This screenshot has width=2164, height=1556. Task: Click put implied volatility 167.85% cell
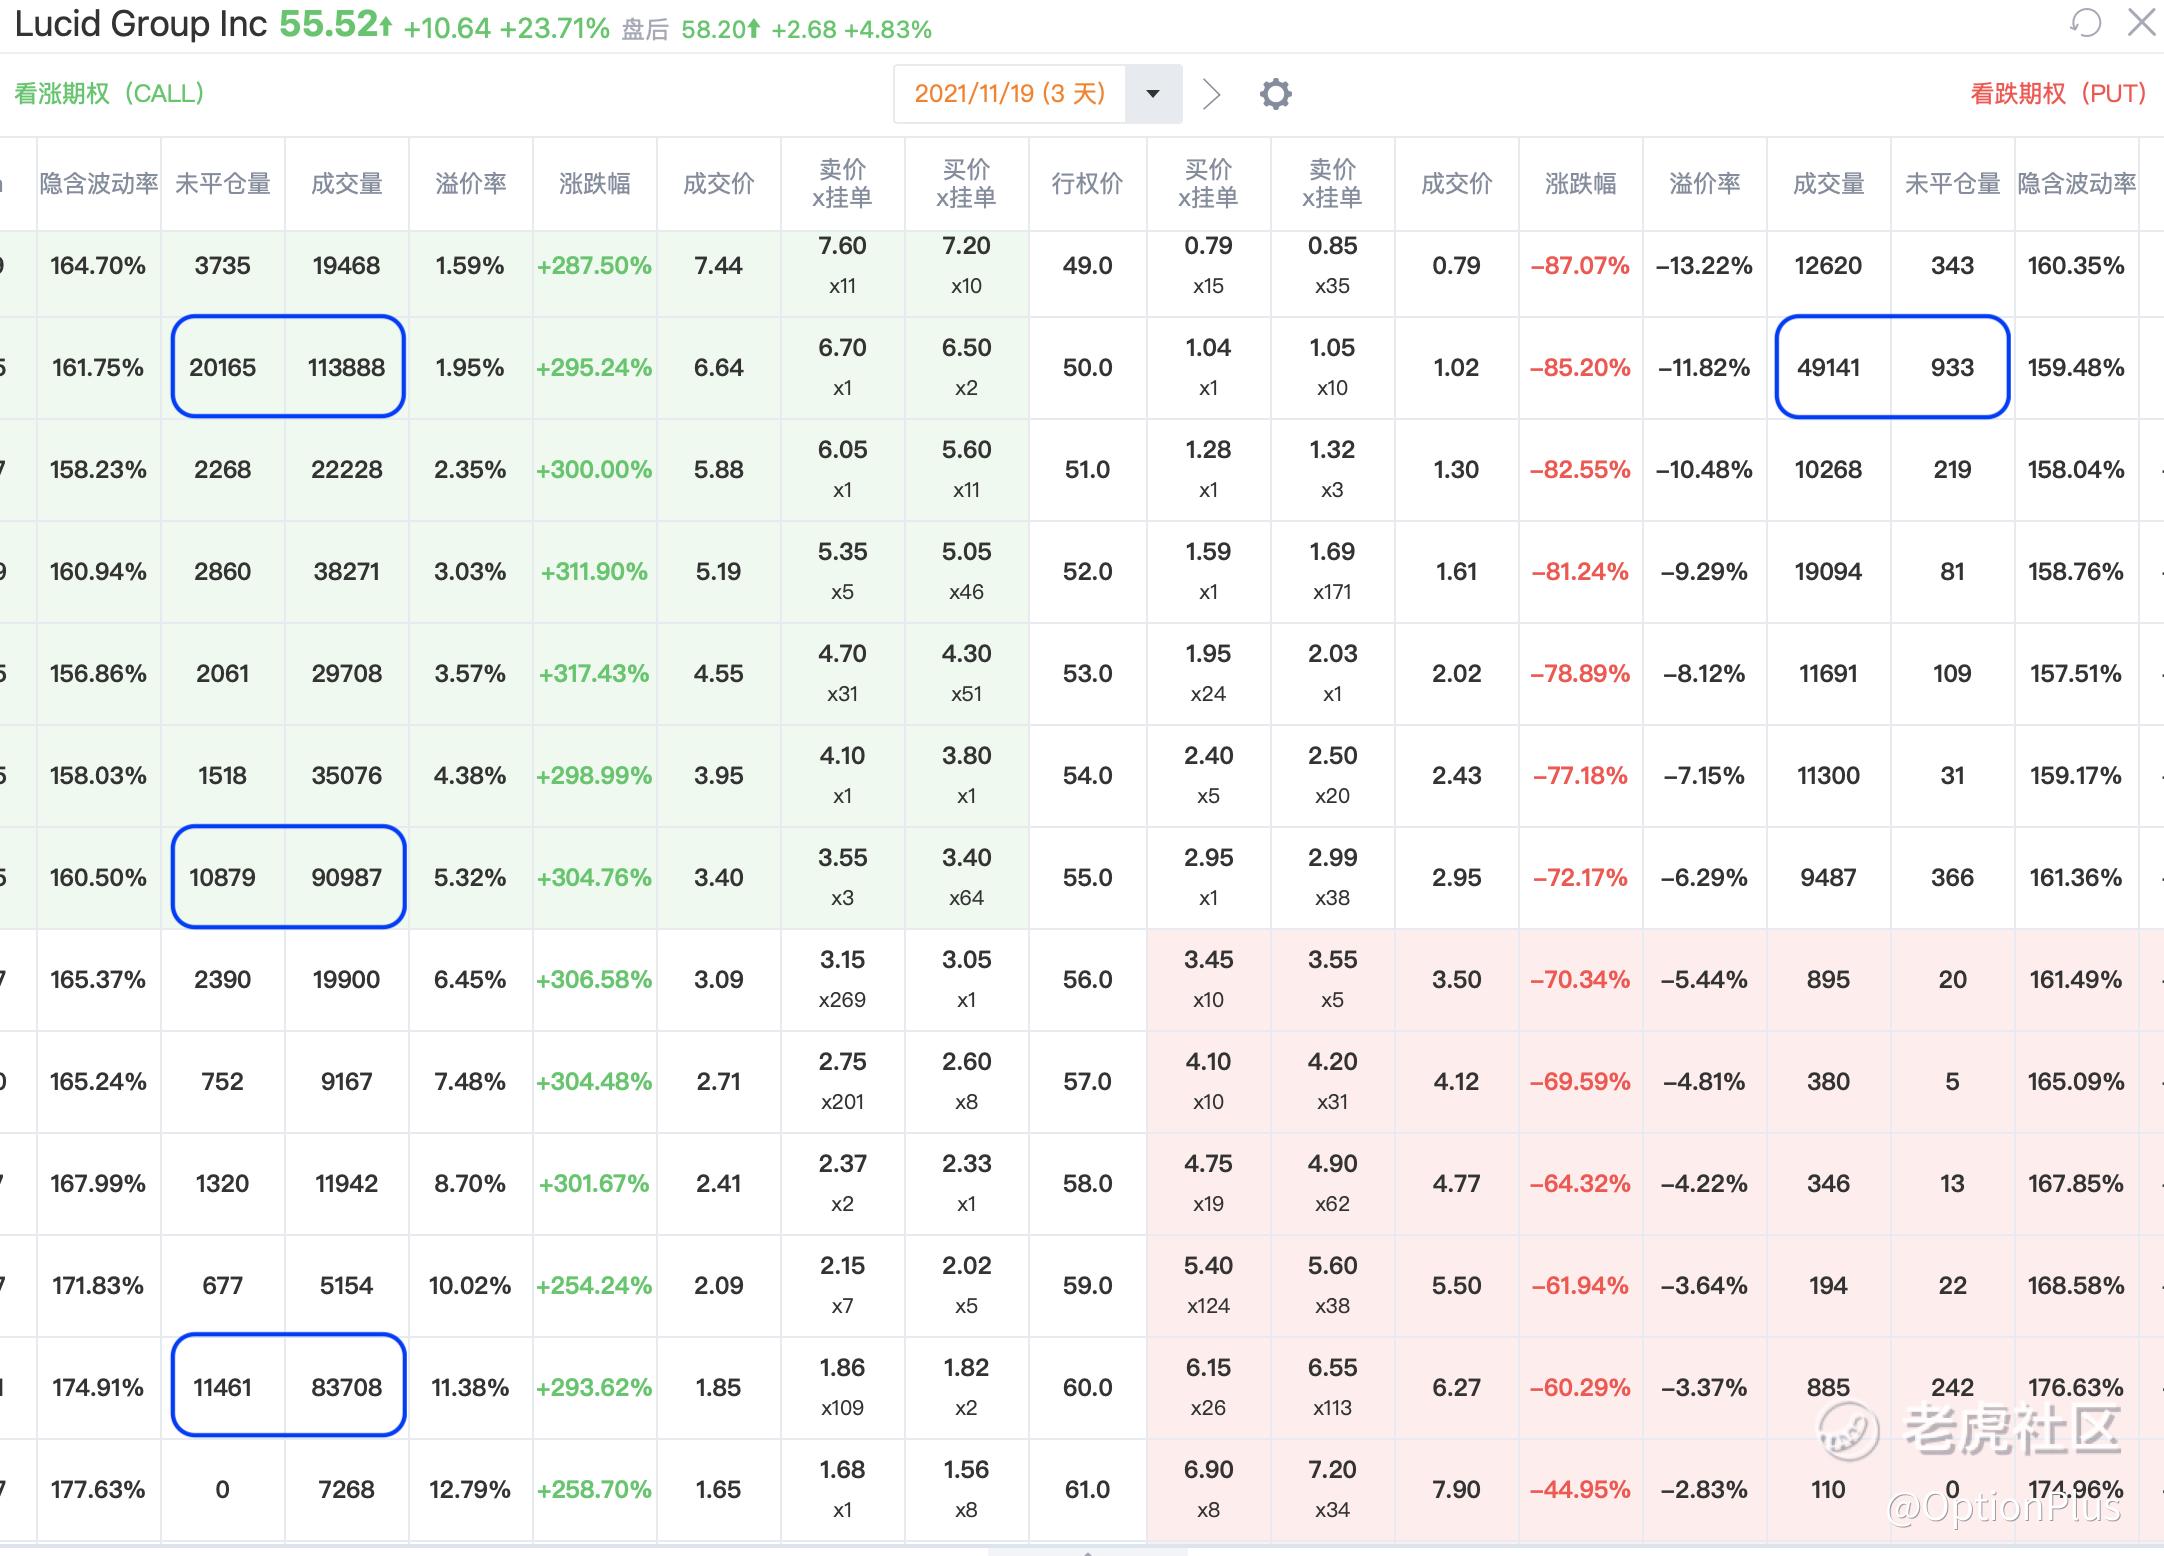click(x=2076, y=1184)
